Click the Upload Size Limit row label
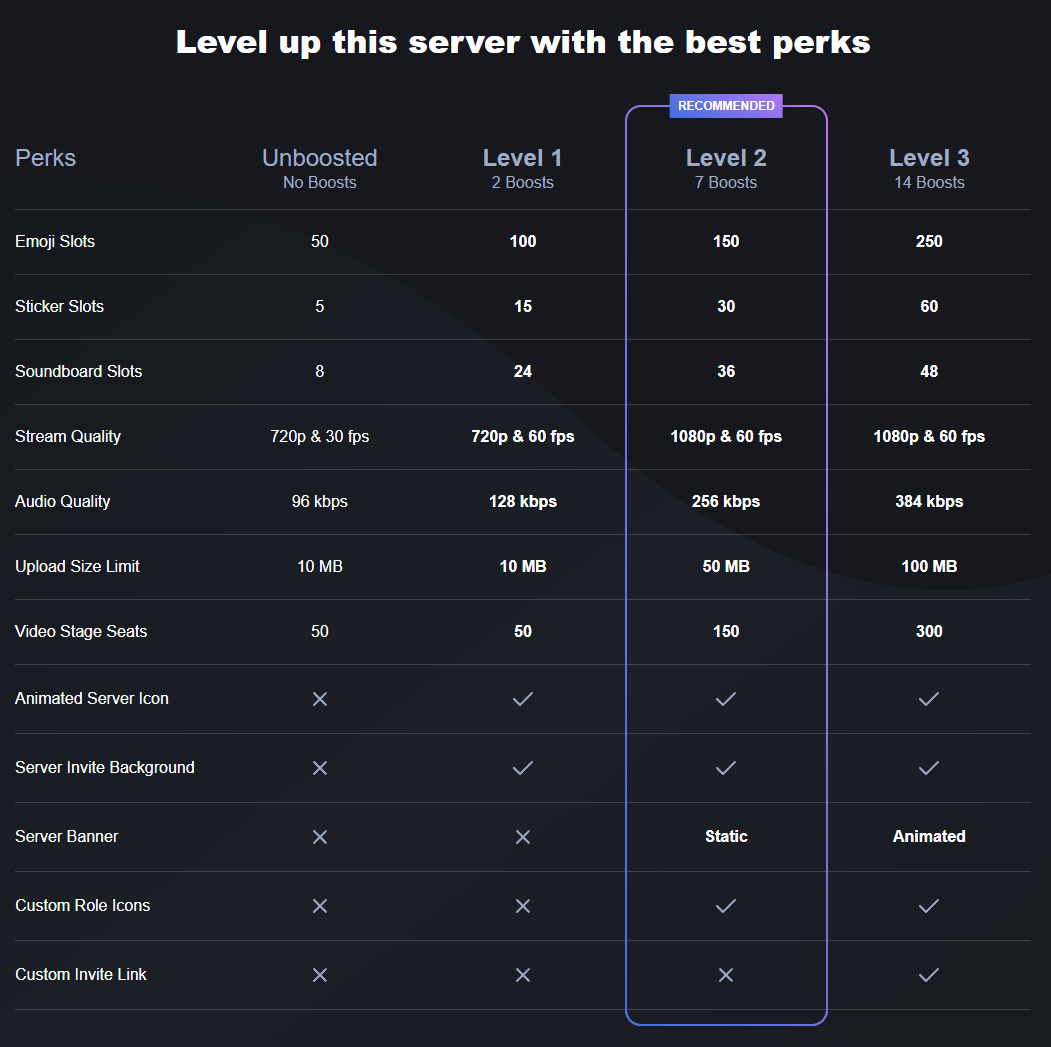The width and height of the screenshot is (1051, 1047). click(x=77, y=566)
